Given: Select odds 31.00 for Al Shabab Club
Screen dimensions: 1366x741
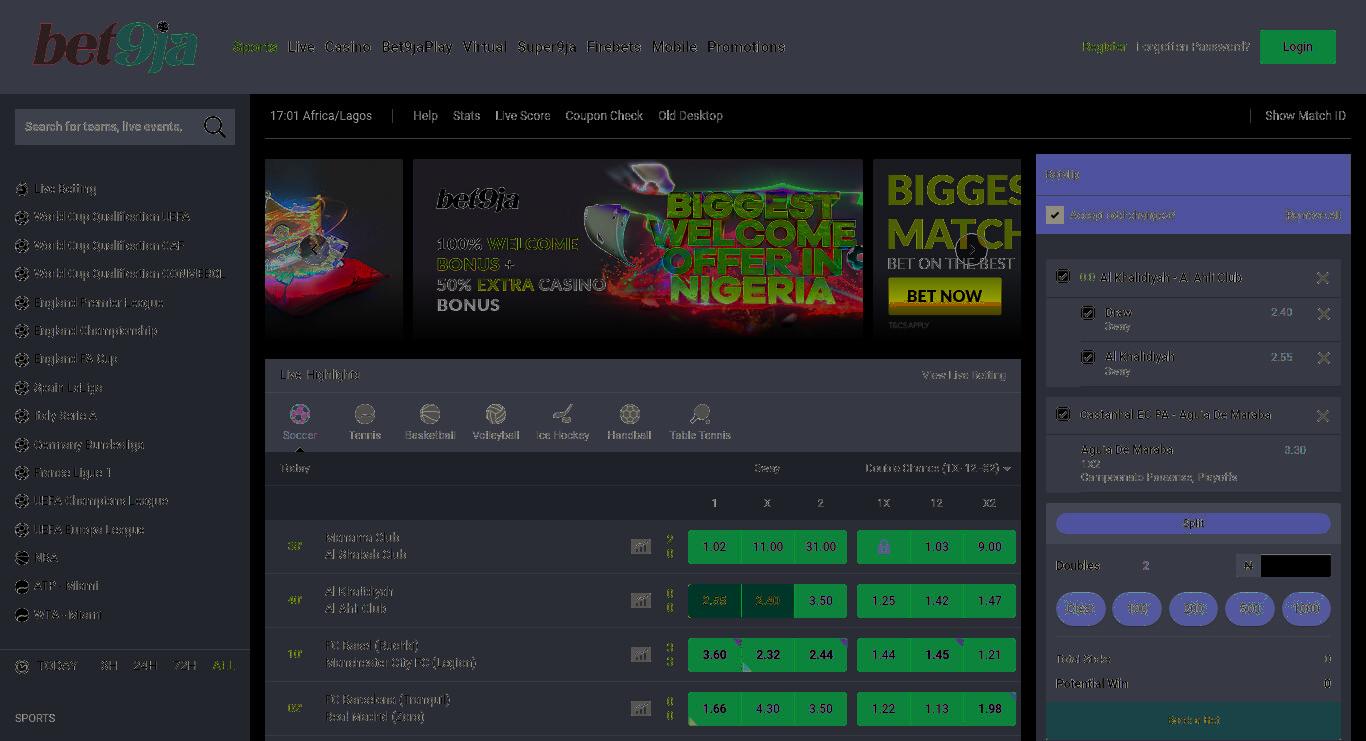Looking at the screenshot, I should pos(820,547).
